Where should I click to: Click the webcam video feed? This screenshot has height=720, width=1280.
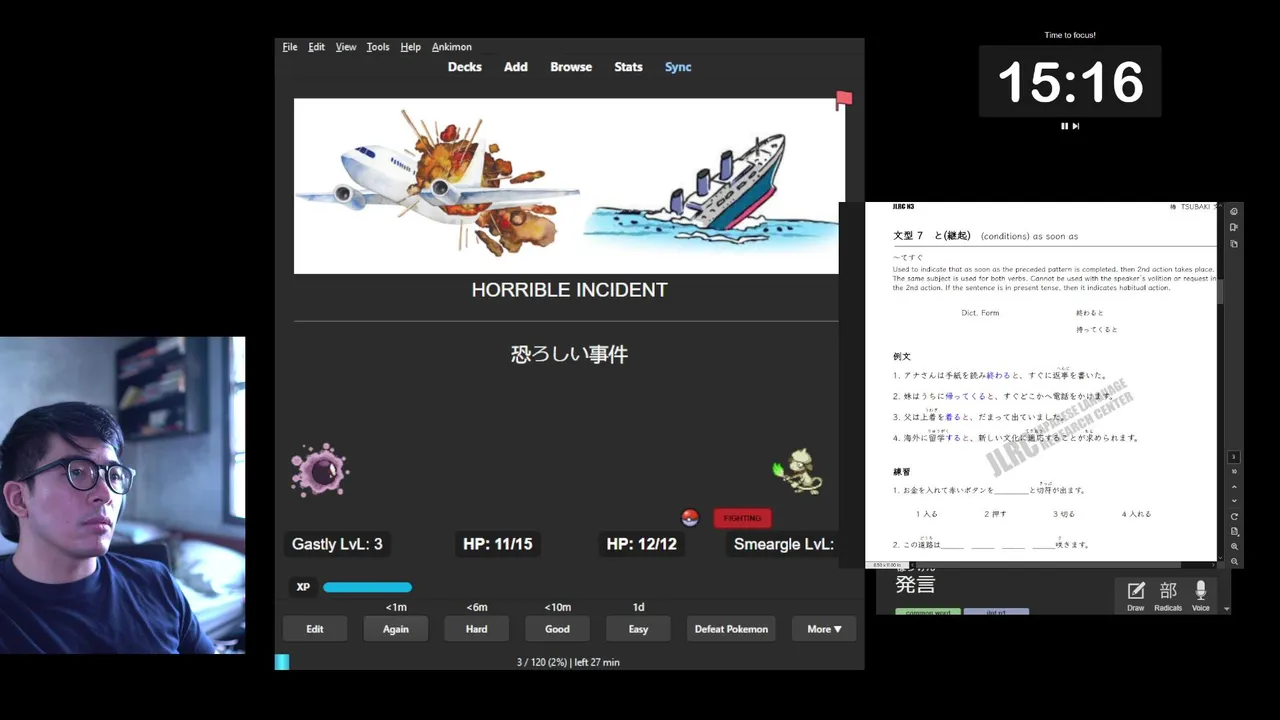(122, 495)
